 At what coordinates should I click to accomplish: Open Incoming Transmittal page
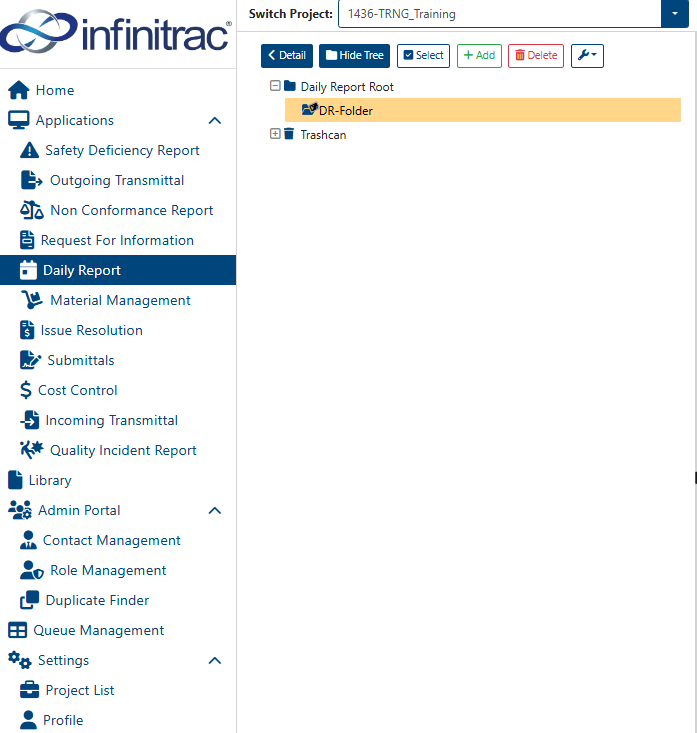(x=112, y=420)
